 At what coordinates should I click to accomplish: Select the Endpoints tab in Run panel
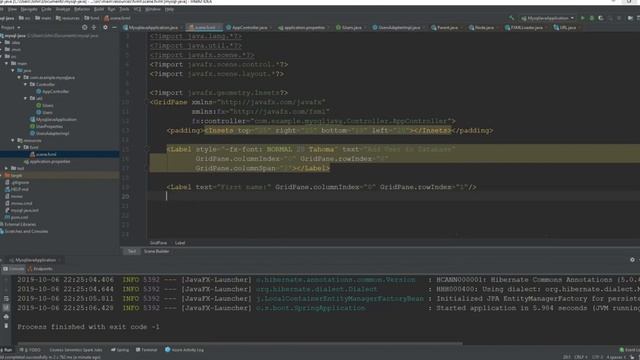[x=40, y=269]
